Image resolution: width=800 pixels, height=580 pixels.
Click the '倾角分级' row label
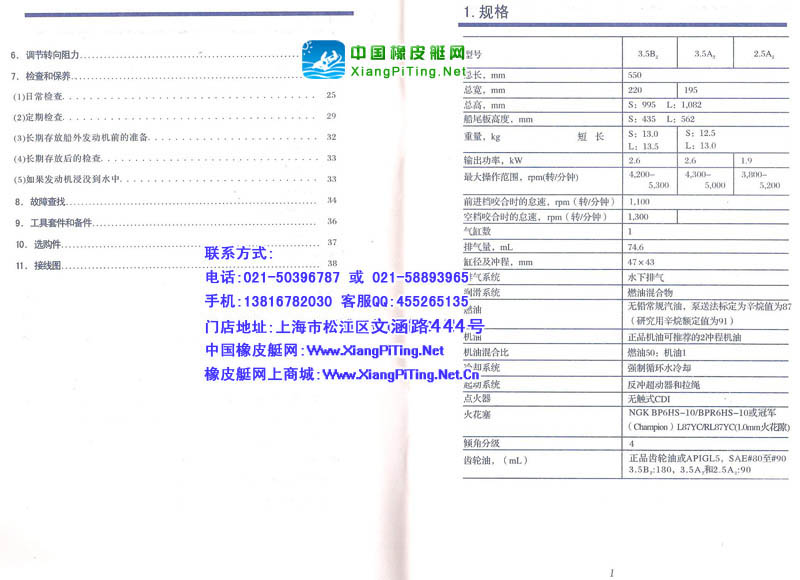pos(482,443)
